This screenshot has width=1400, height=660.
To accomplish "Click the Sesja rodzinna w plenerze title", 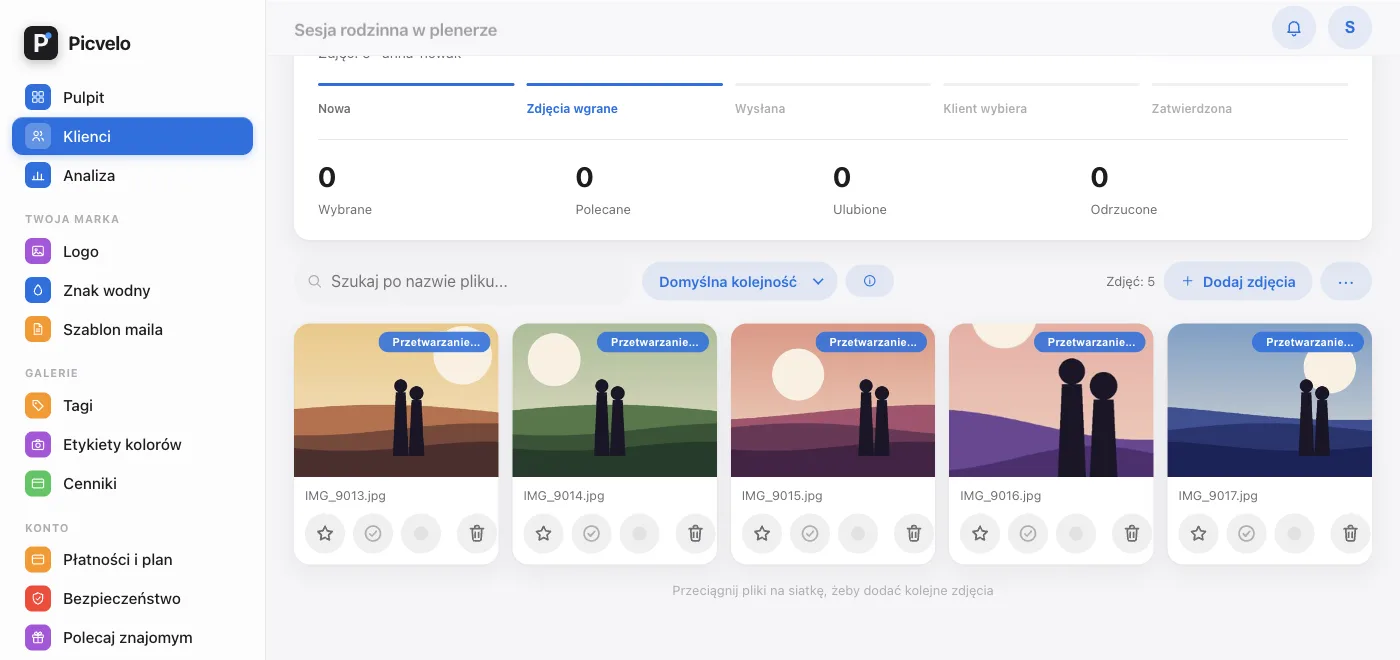I will coord(396,30).
